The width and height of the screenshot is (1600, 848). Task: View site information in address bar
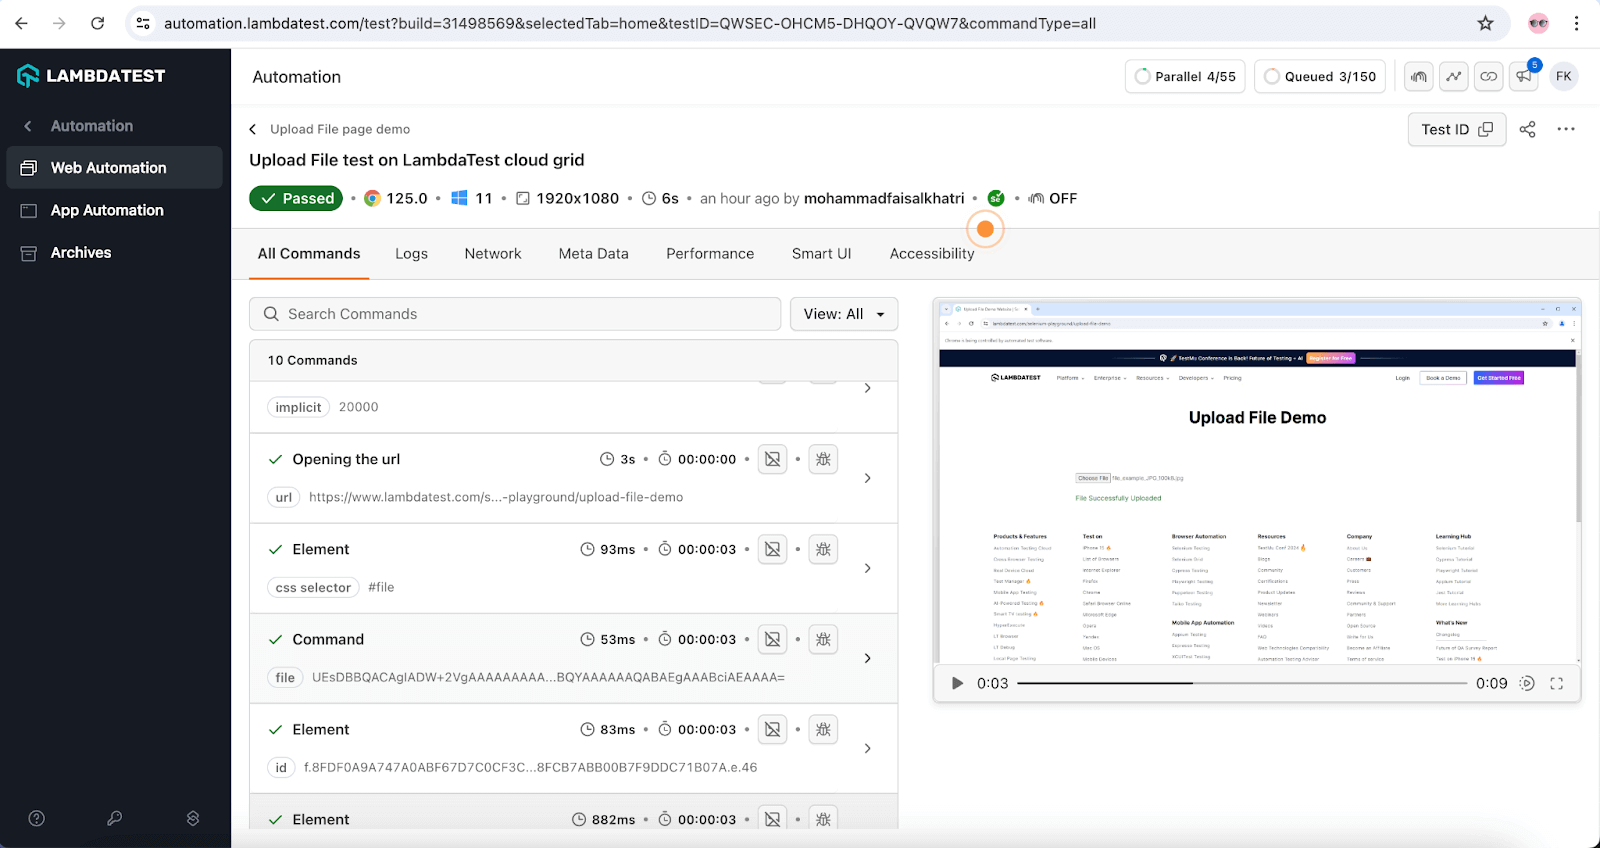click(143, 23)
